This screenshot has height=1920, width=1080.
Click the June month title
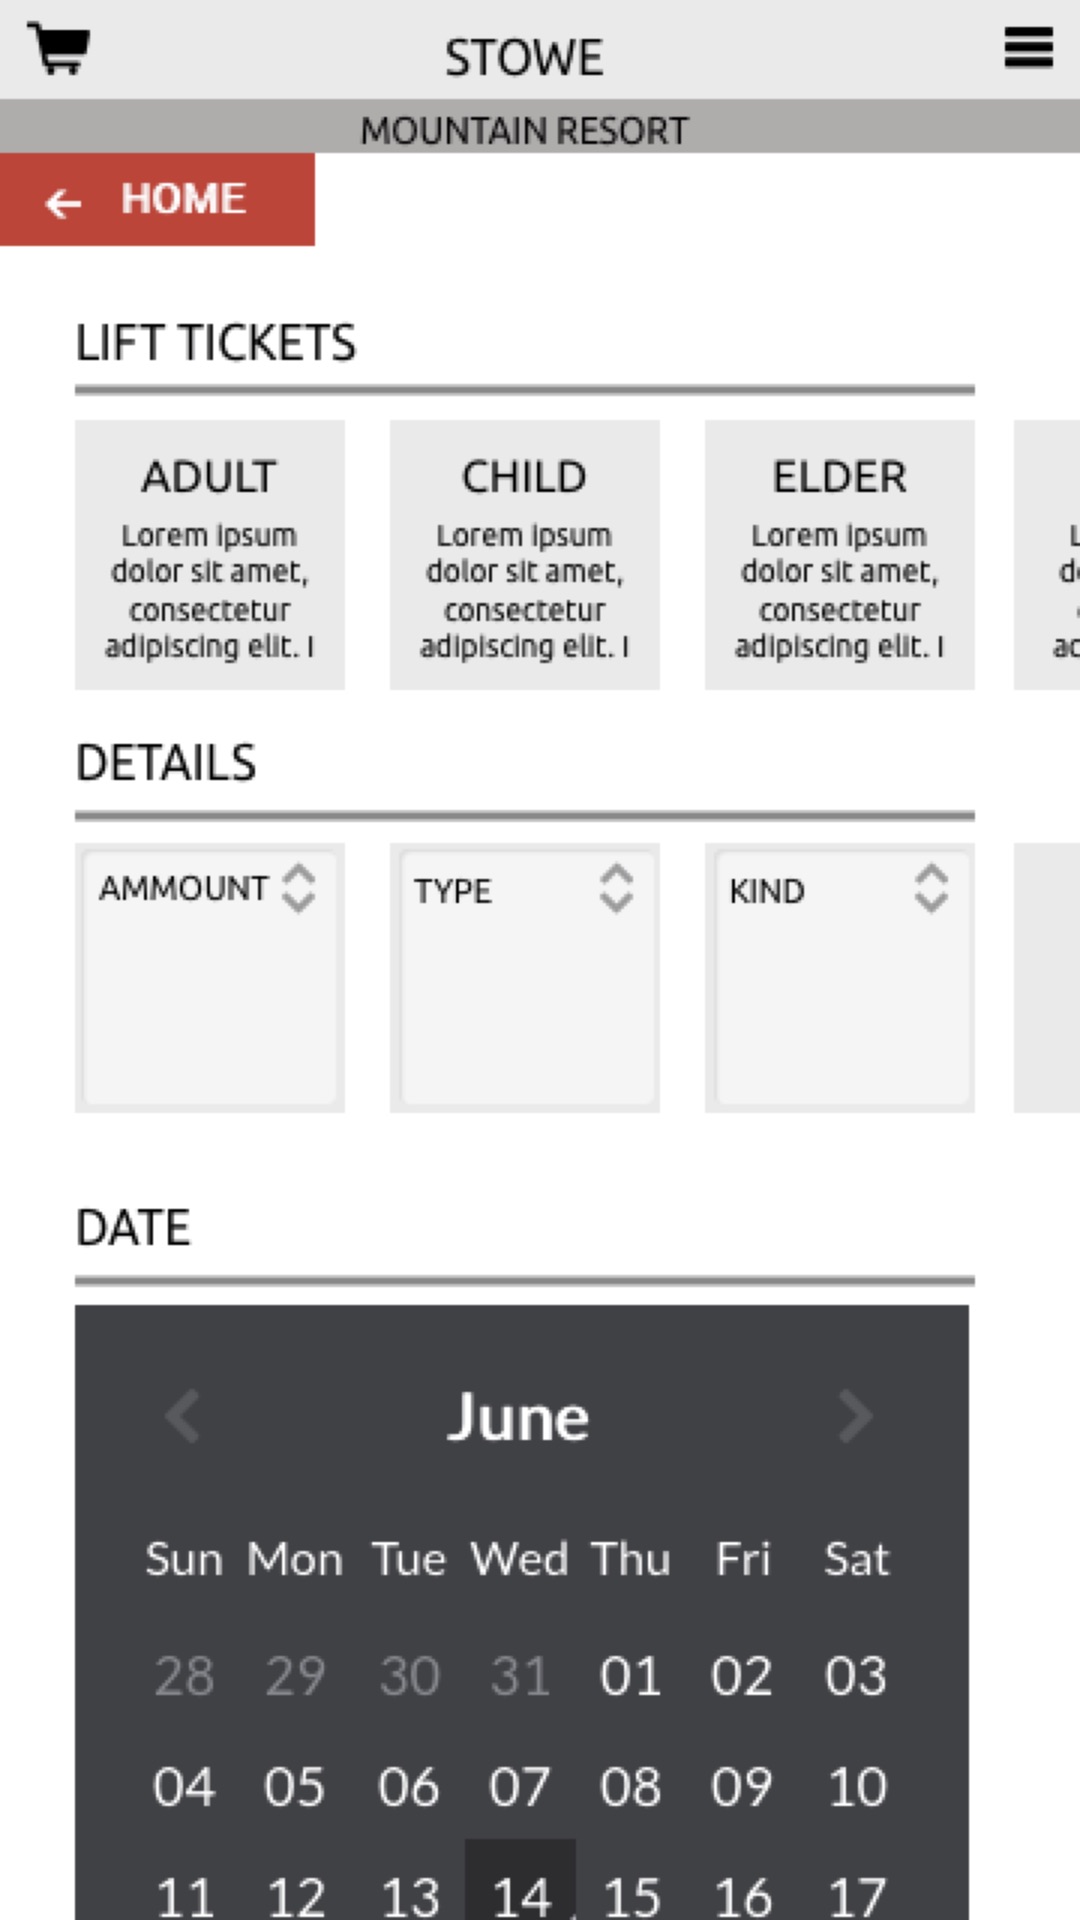(518, 1417)
